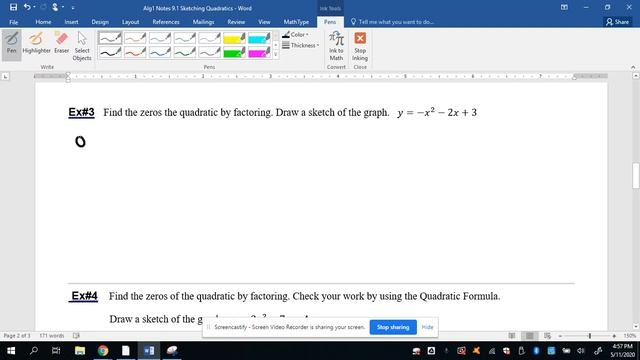Collapse the ribbon with the chevron
The width and height of the screenshot is (640, 360).
tap(633, 67)
